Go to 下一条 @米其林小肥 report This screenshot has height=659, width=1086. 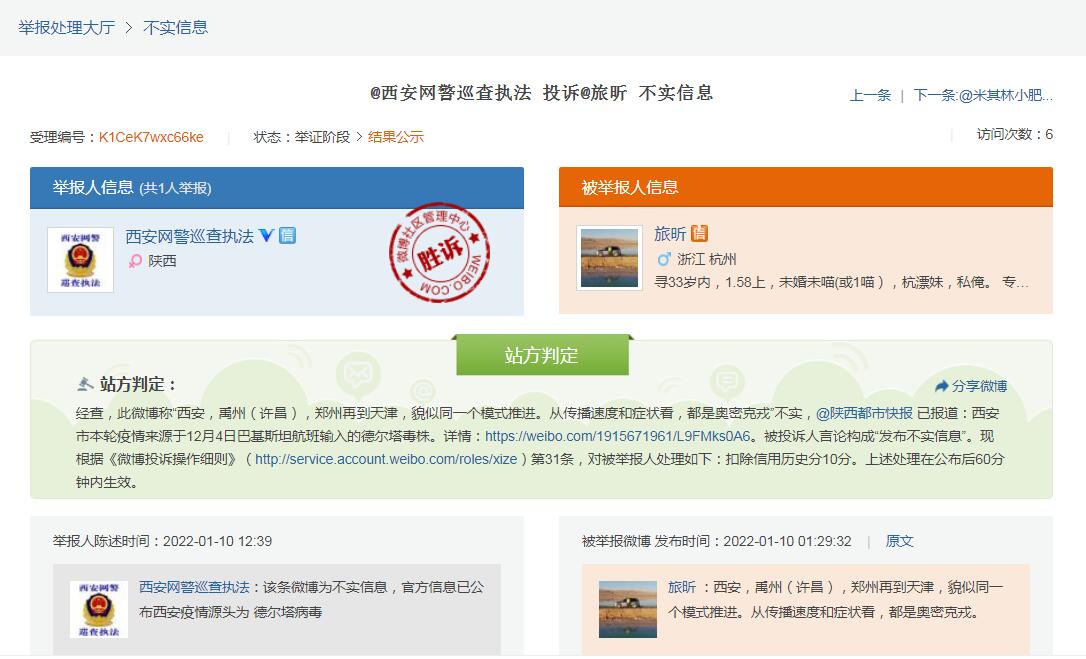(x=983, y=95)
